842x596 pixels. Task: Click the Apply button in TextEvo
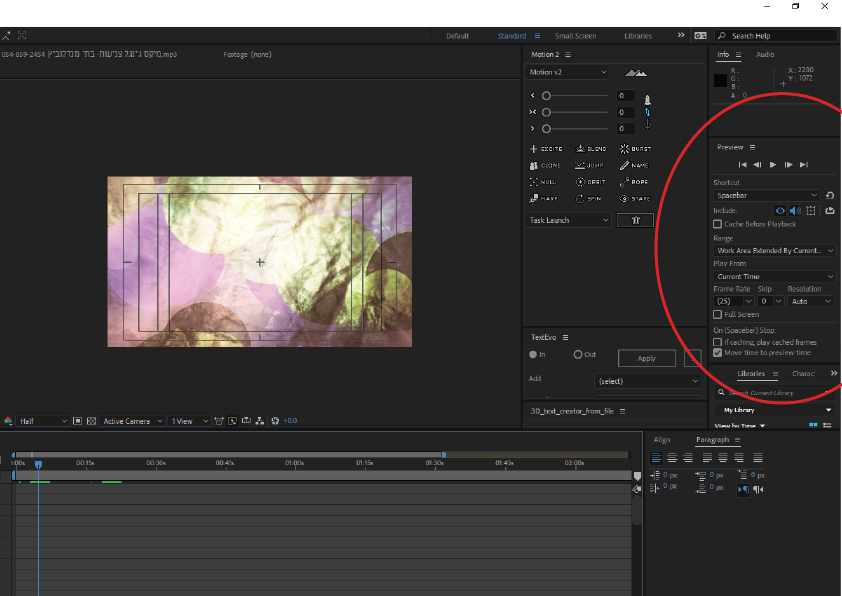[646, 358]
